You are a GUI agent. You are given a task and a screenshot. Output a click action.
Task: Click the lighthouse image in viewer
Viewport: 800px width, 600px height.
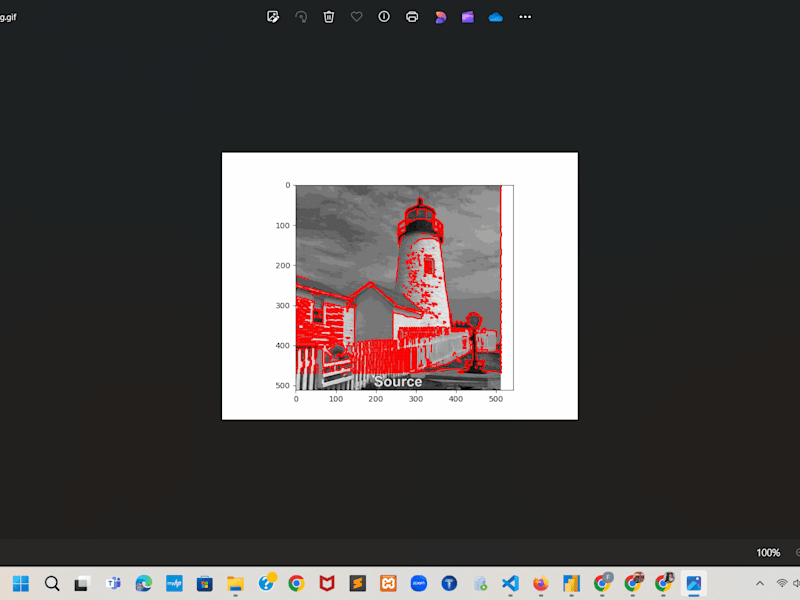click(399, 286)
